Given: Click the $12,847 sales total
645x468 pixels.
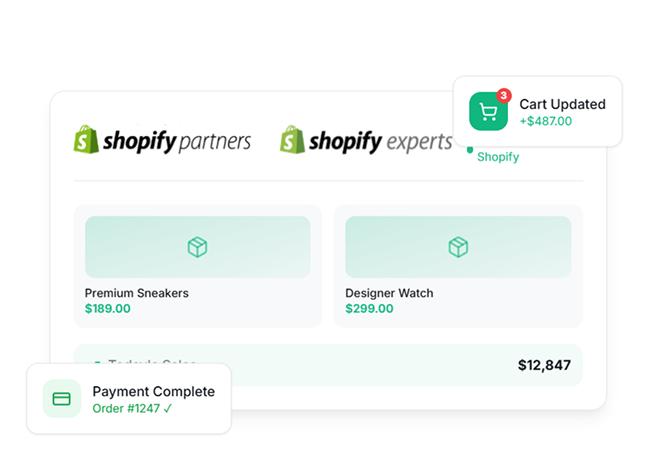Looking at the screenshot, I should tap(544, 365).
